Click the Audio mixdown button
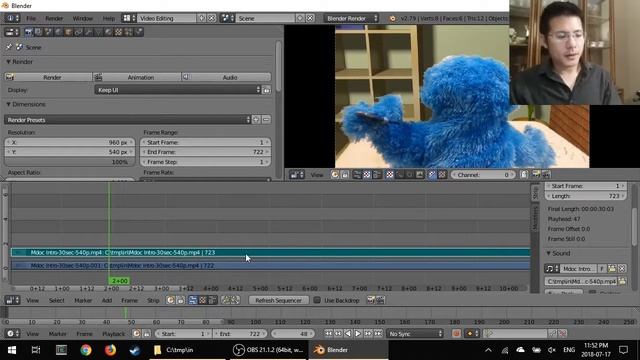 (x=227, y=77)
